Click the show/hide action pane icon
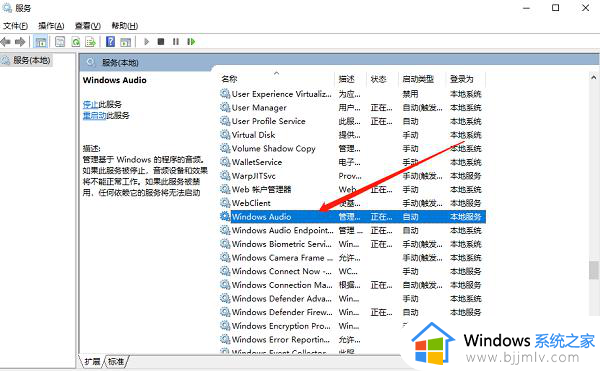Viewport: 600px width, 371px height. point(126,42)
